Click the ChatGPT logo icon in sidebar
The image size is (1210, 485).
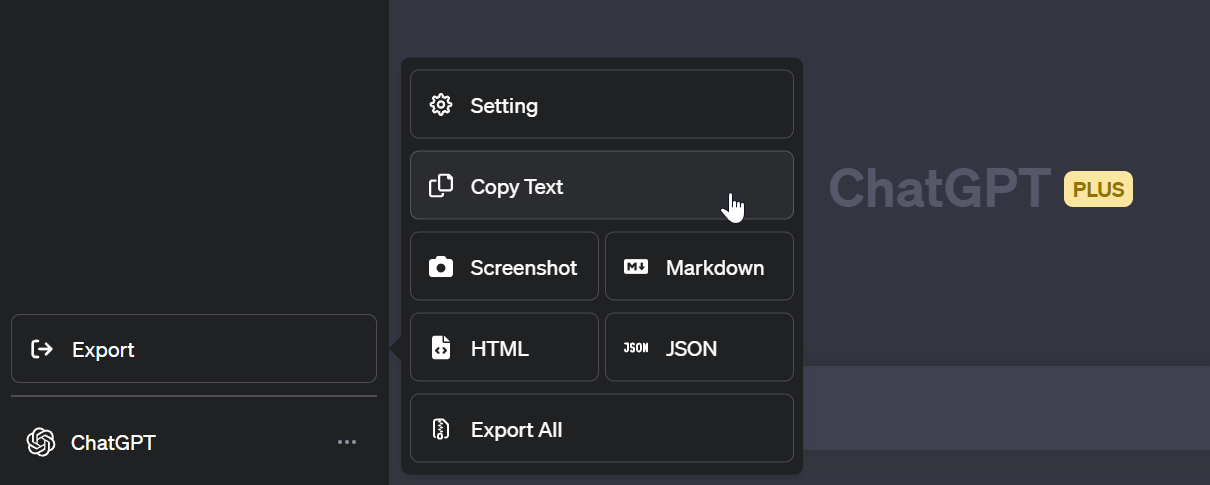click(41, 442)
